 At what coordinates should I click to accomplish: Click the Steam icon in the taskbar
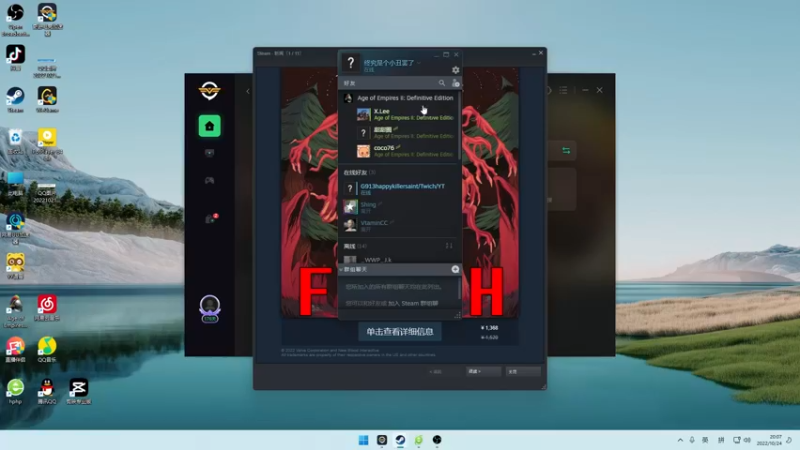point(401,440)
